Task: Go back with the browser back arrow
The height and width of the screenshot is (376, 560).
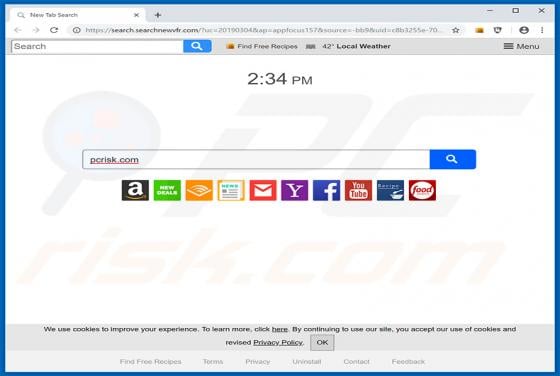Action: 18,30
